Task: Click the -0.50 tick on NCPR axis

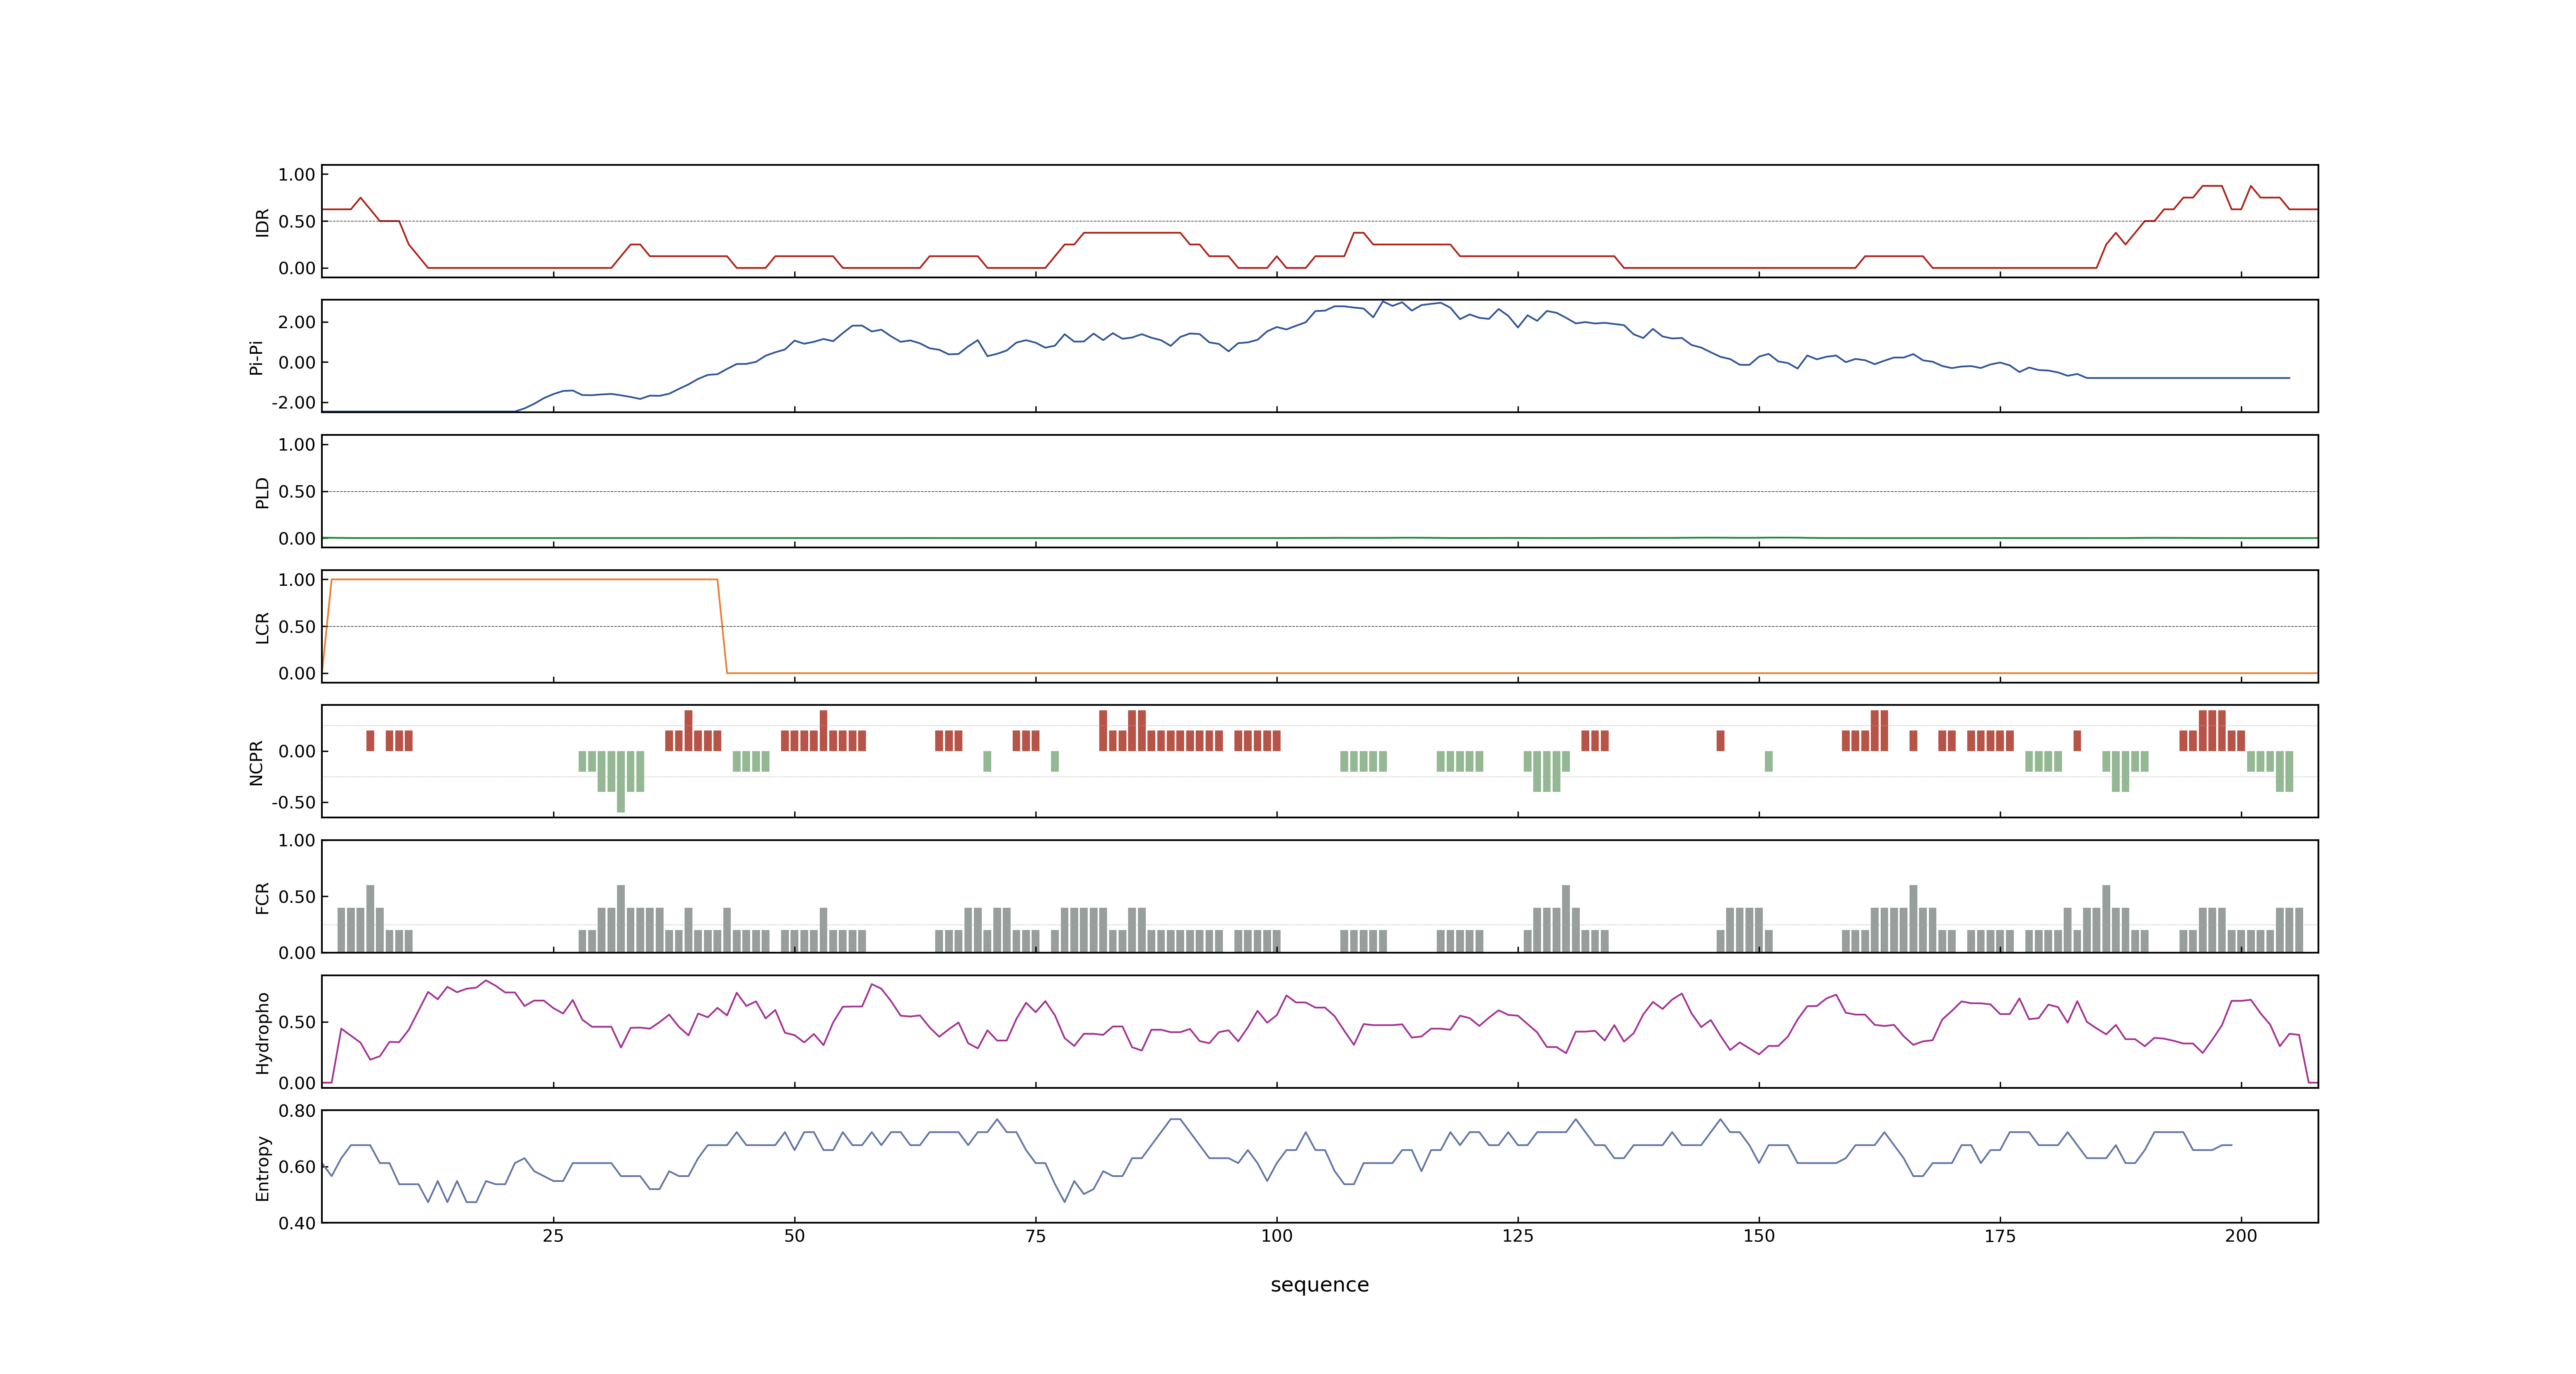Action: (x=293, y=802)
